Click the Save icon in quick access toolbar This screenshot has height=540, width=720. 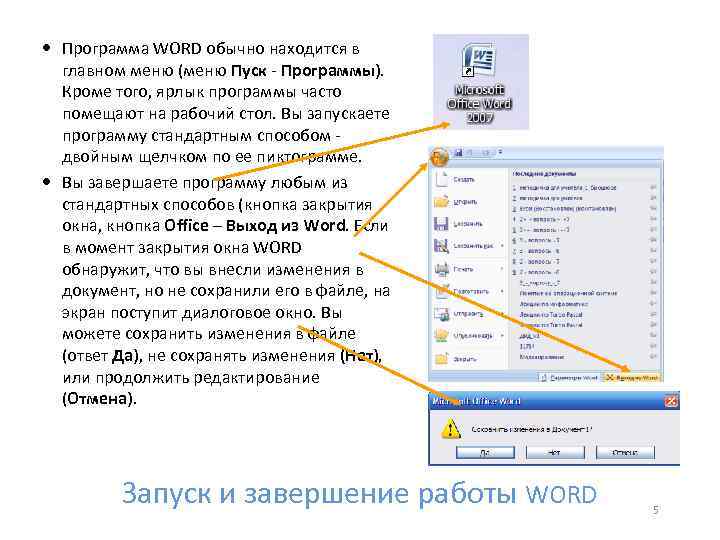click(458, 152)
